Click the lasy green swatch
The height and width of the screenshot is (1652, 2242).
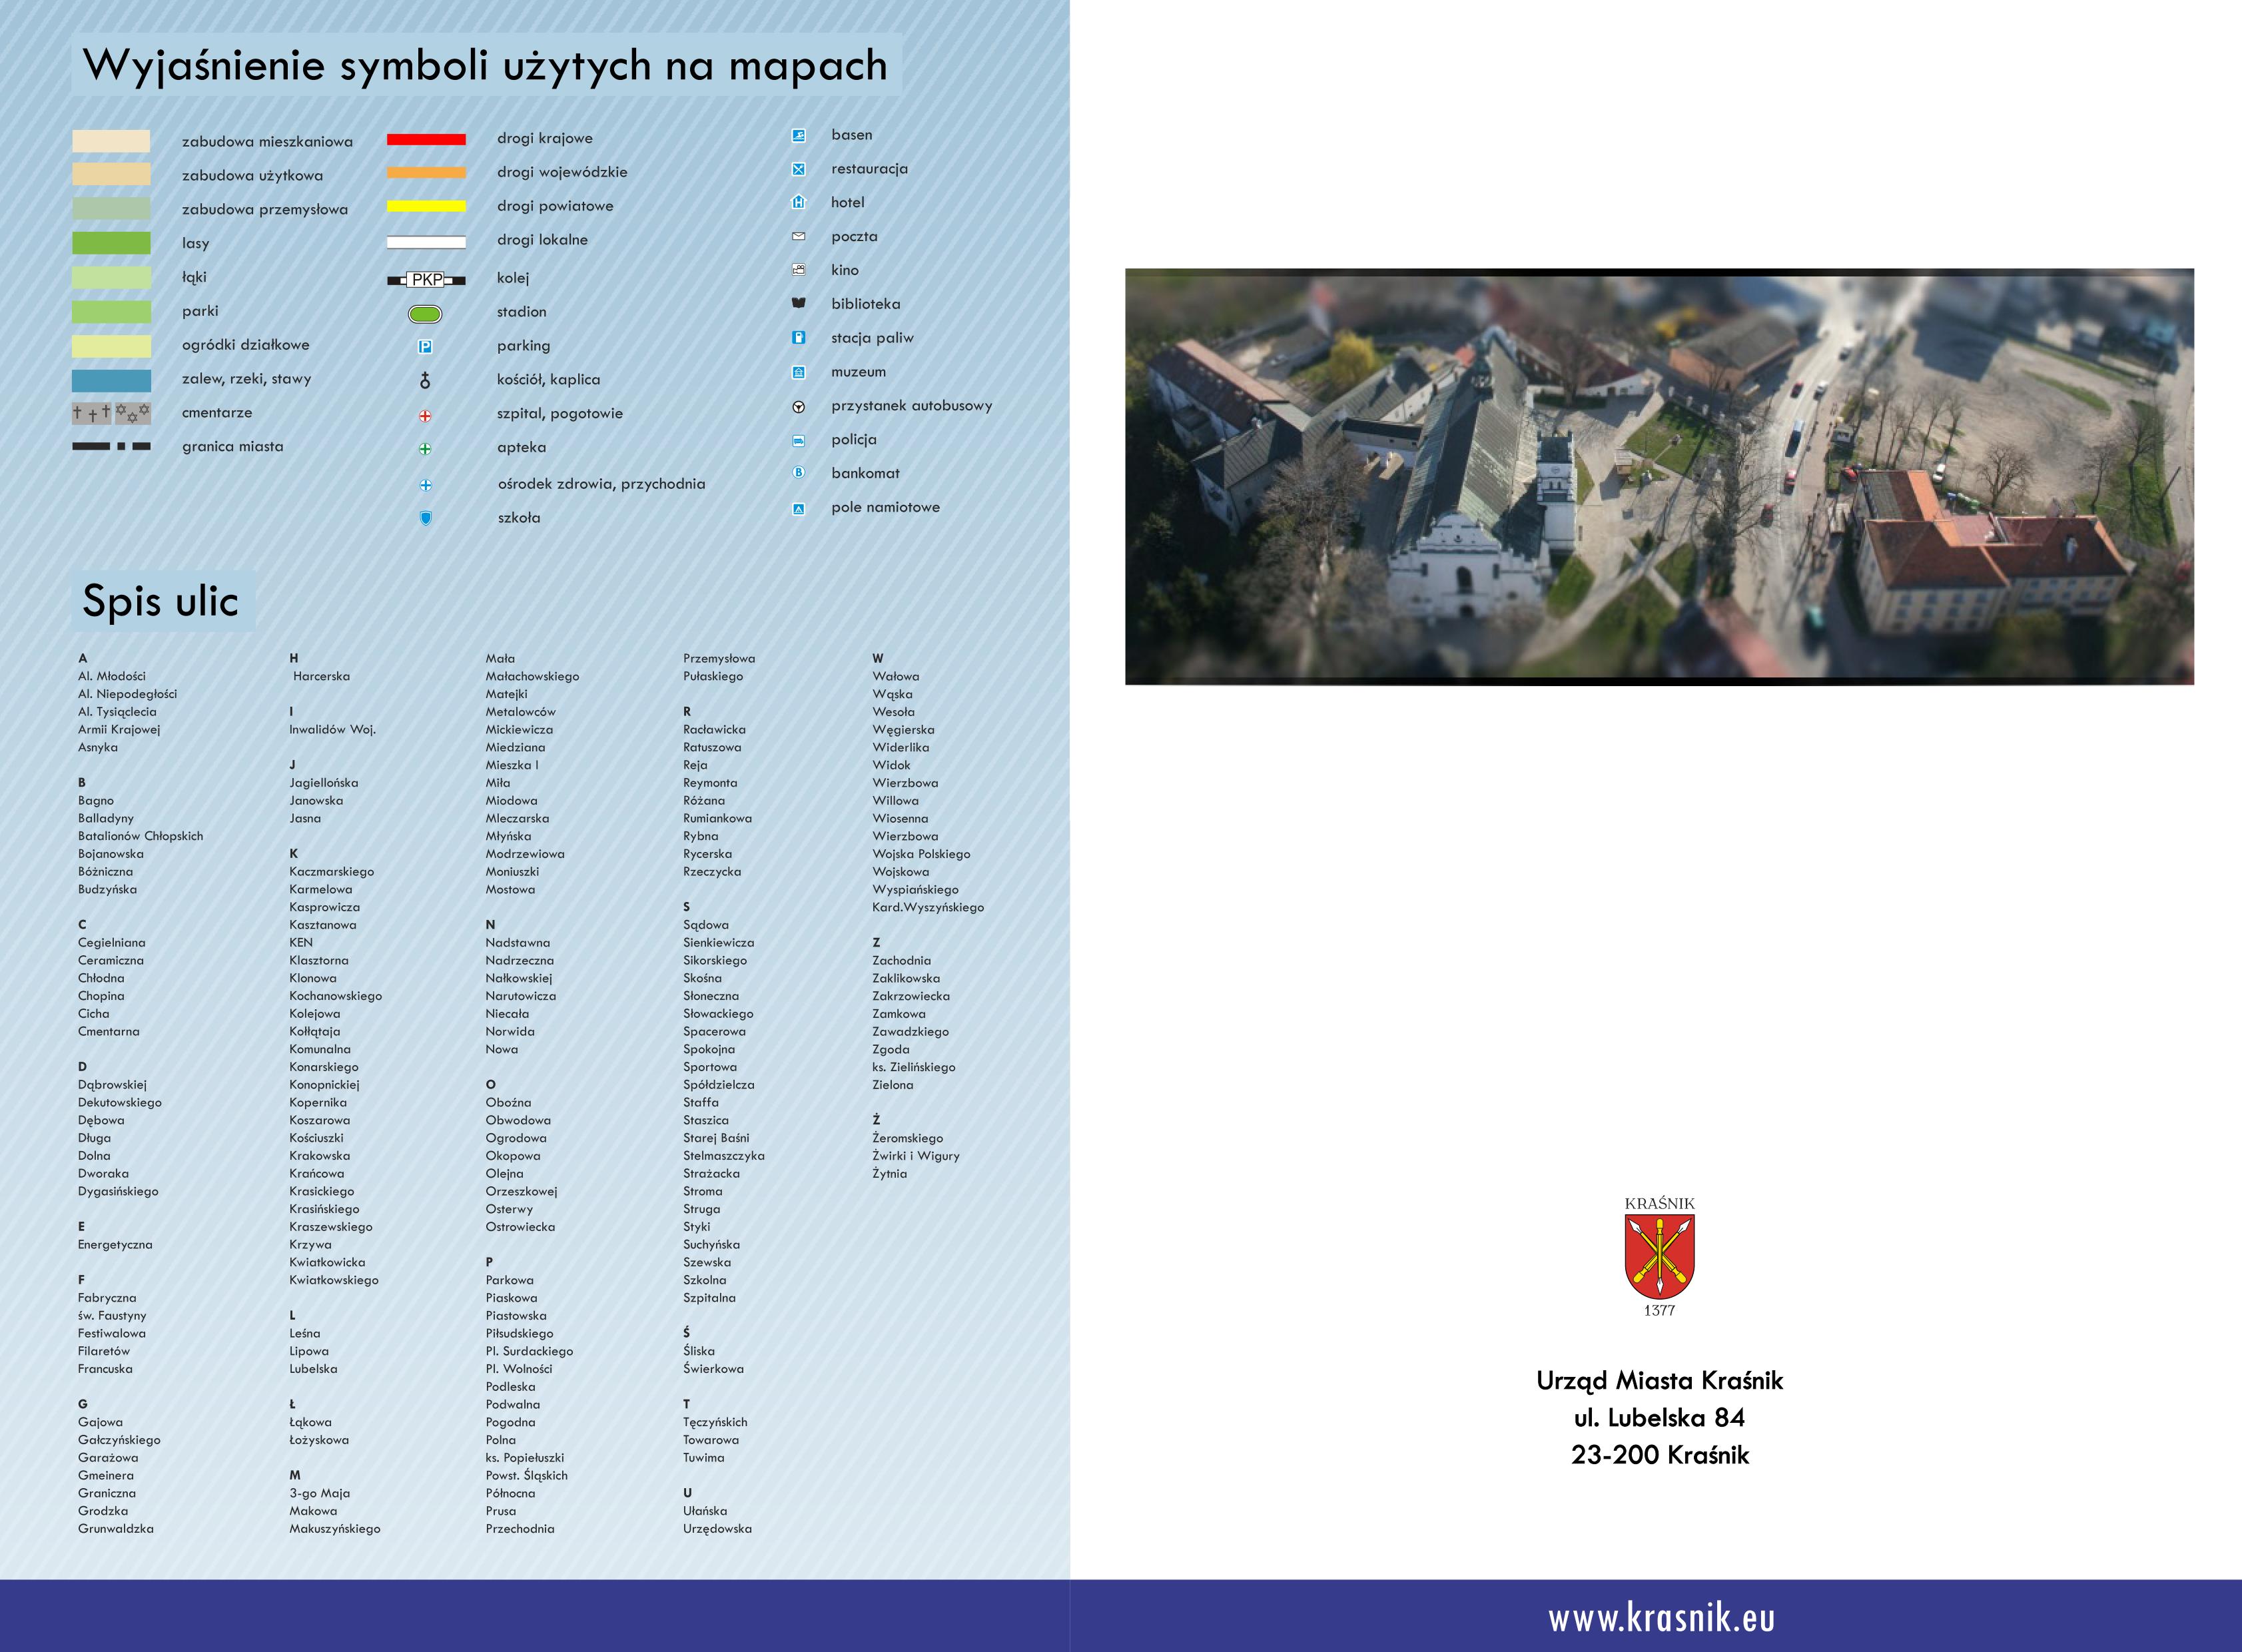coord(111,243)
